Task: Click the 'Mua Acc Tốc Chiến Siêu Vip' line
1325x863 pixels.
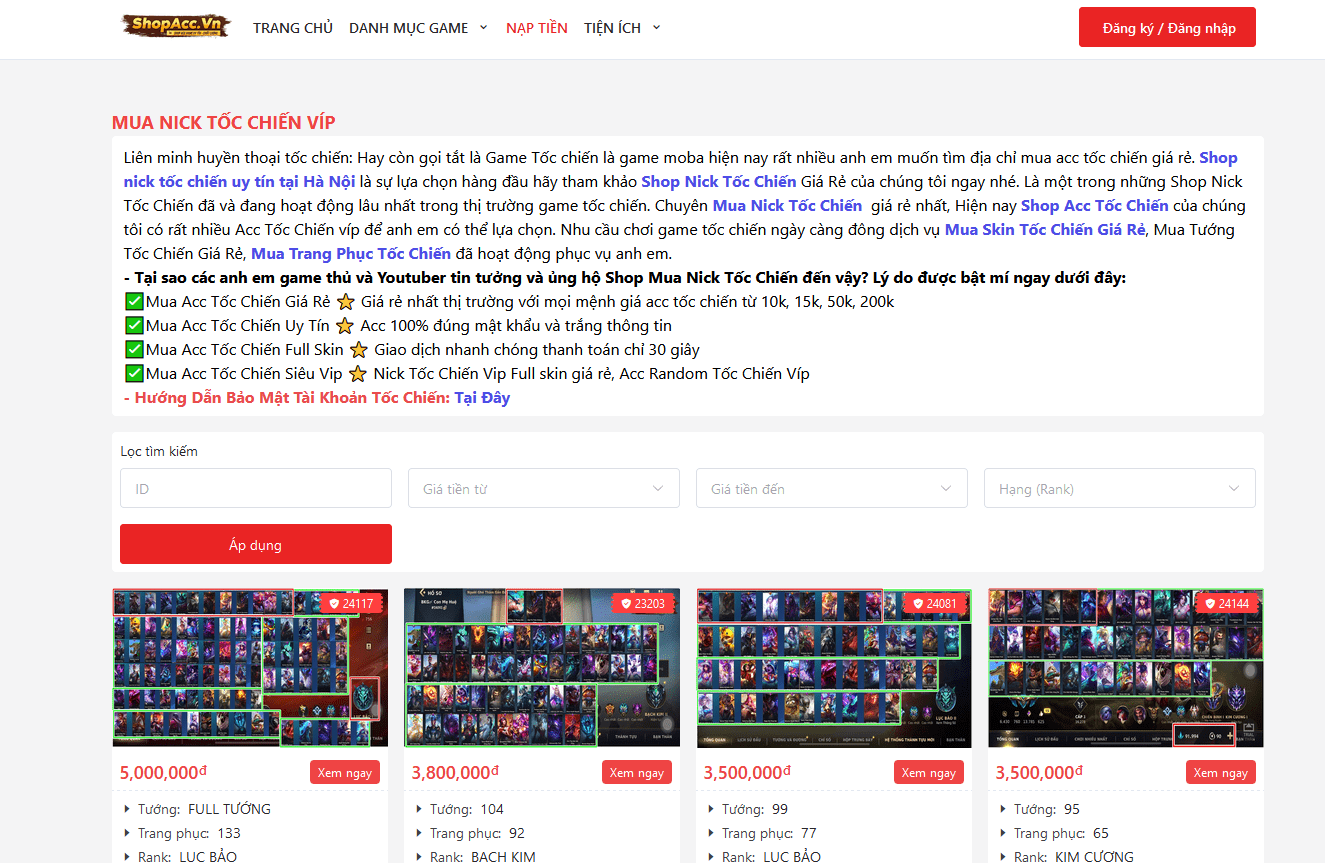Action: coord(467,374)
